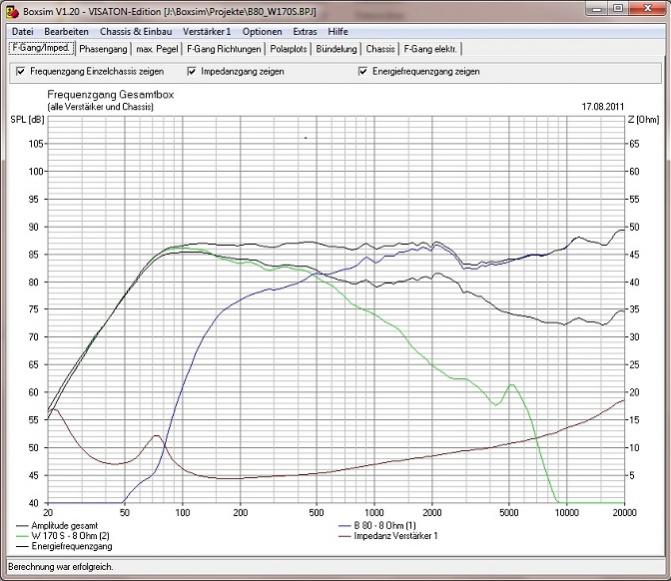This screenshot has height=581, width=671.
Task: Open the Optionen menu
Action: (x=262, y=32)
